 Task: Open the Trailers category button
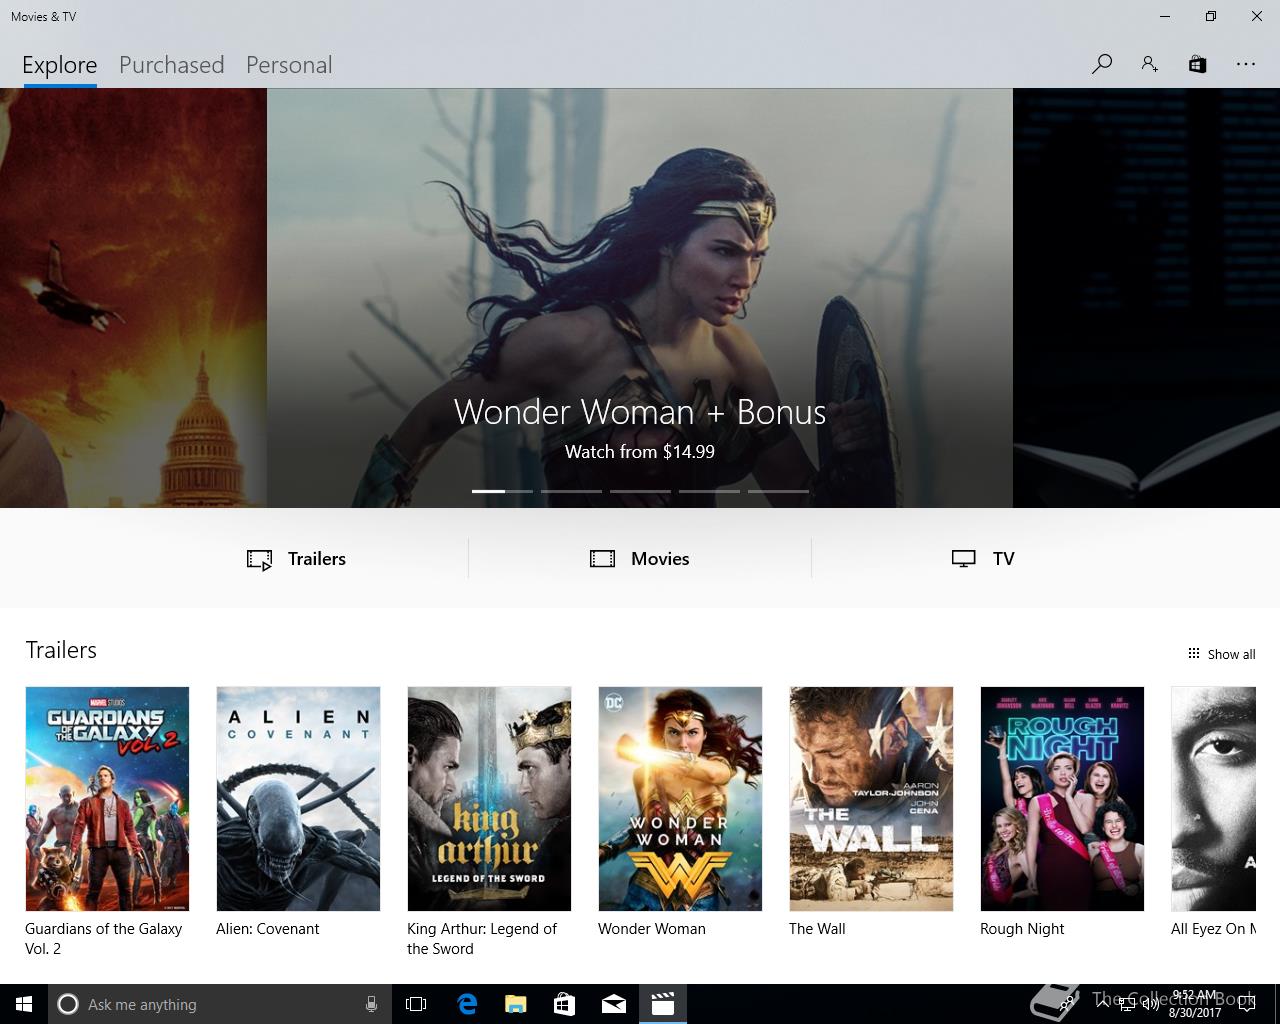(x=297, y=559)
